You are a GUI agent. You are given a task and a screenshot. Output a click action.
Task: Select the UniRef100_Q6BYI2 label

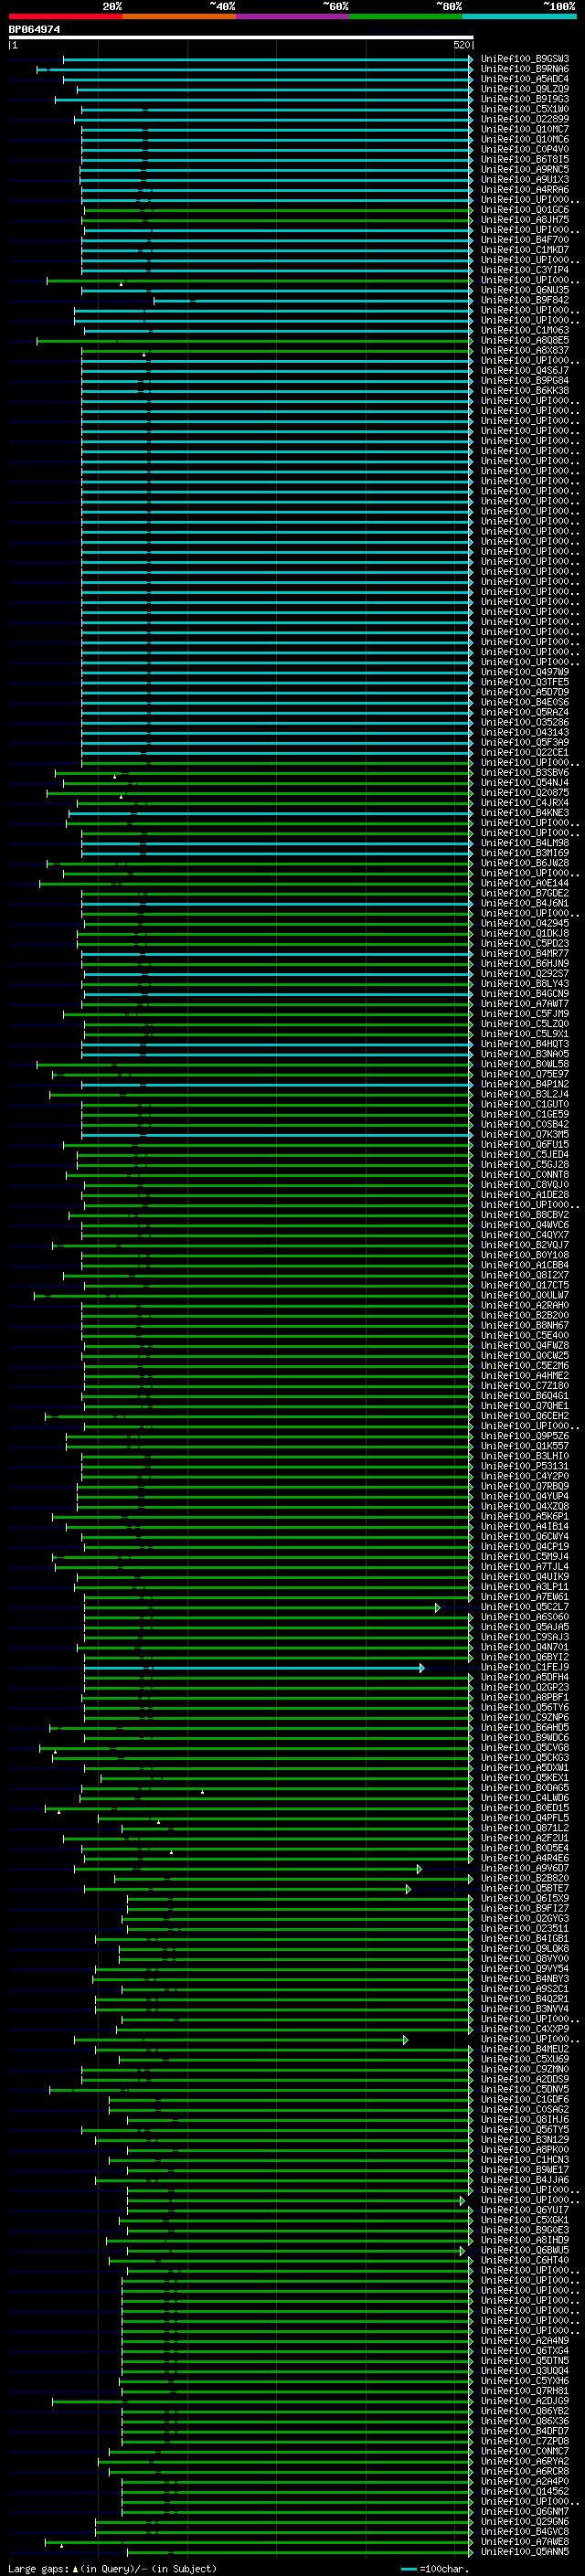pos(525,1657)
